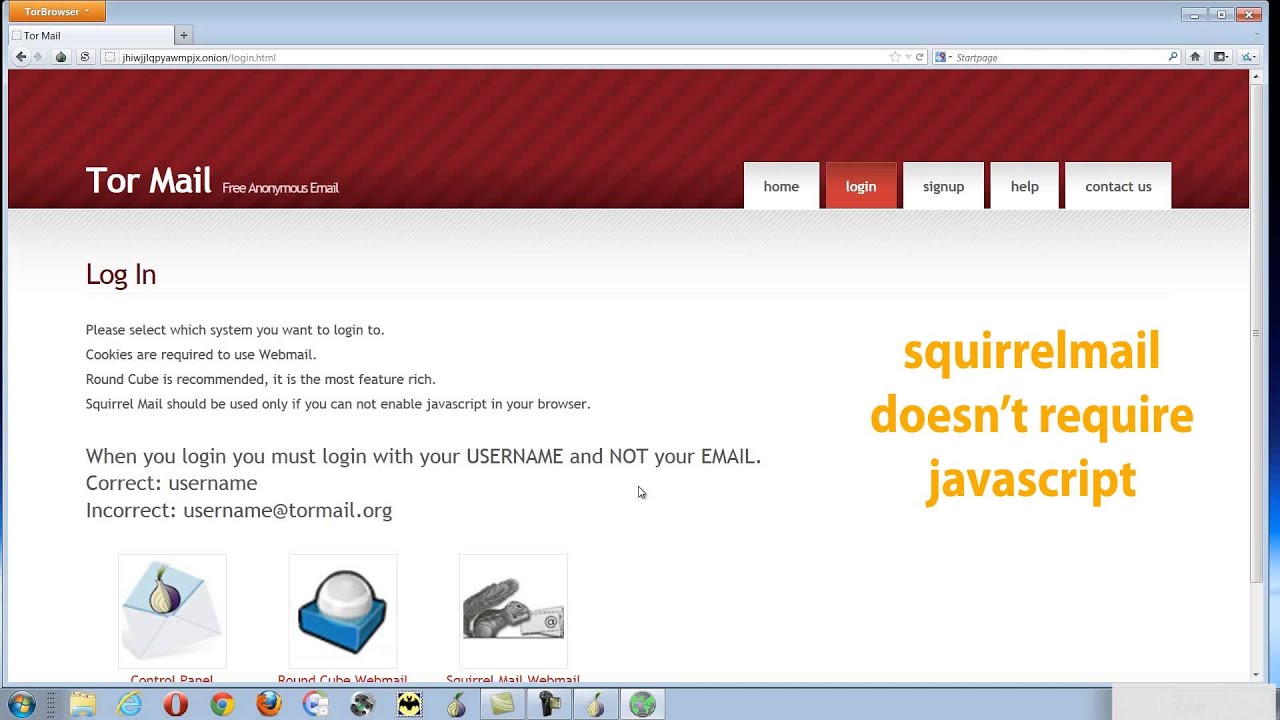
Task: Open The Bat! icon on taskbar
Action: click(x=409, y=705)
